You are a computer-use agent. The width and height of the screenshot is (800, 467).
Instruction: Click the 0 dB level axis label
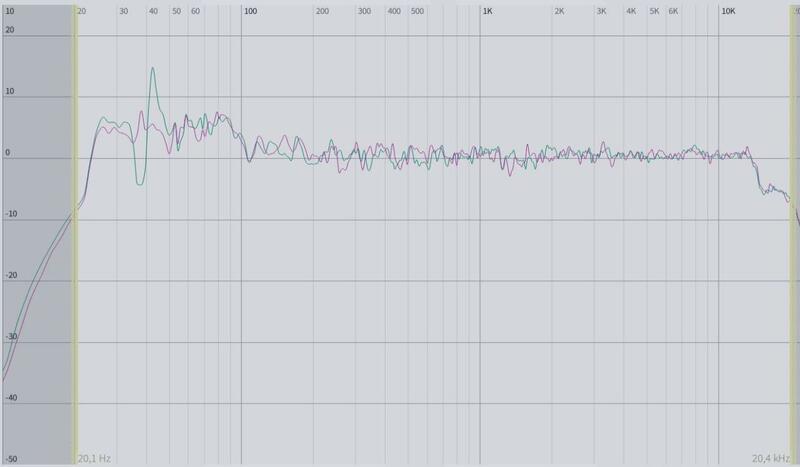(x=9, y=155)
